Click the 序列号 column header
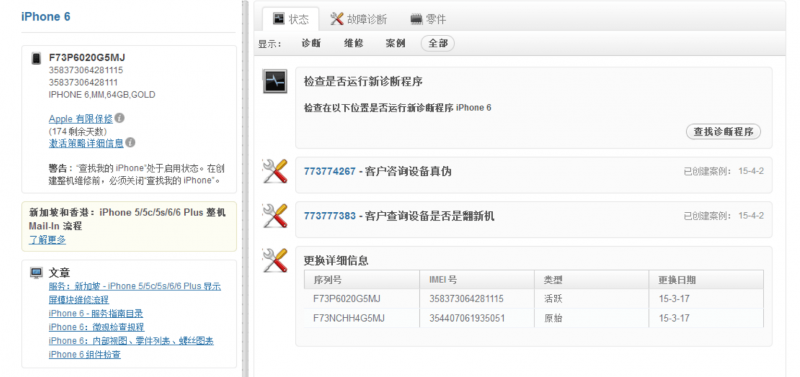 click(x=362, y=280)
